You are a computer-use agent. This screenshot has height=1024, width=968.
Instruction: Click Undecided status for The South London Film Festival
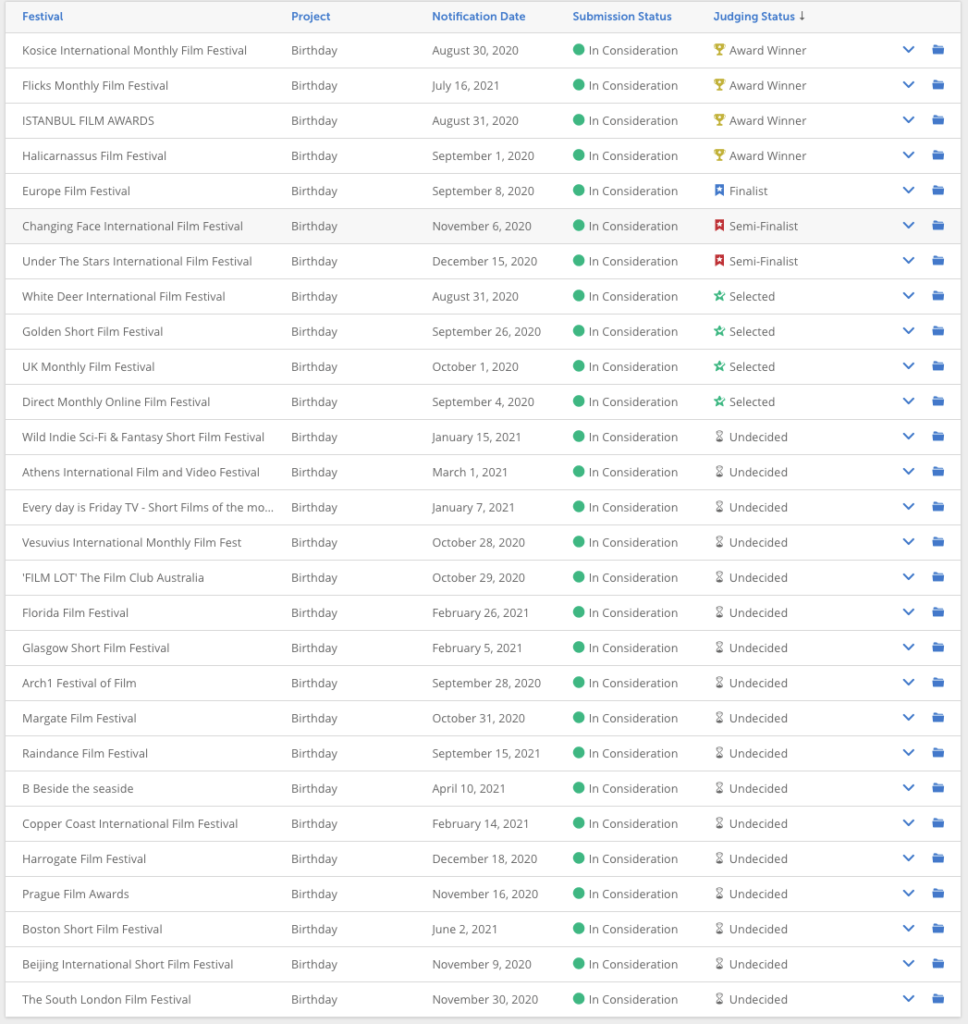[758, 999]
